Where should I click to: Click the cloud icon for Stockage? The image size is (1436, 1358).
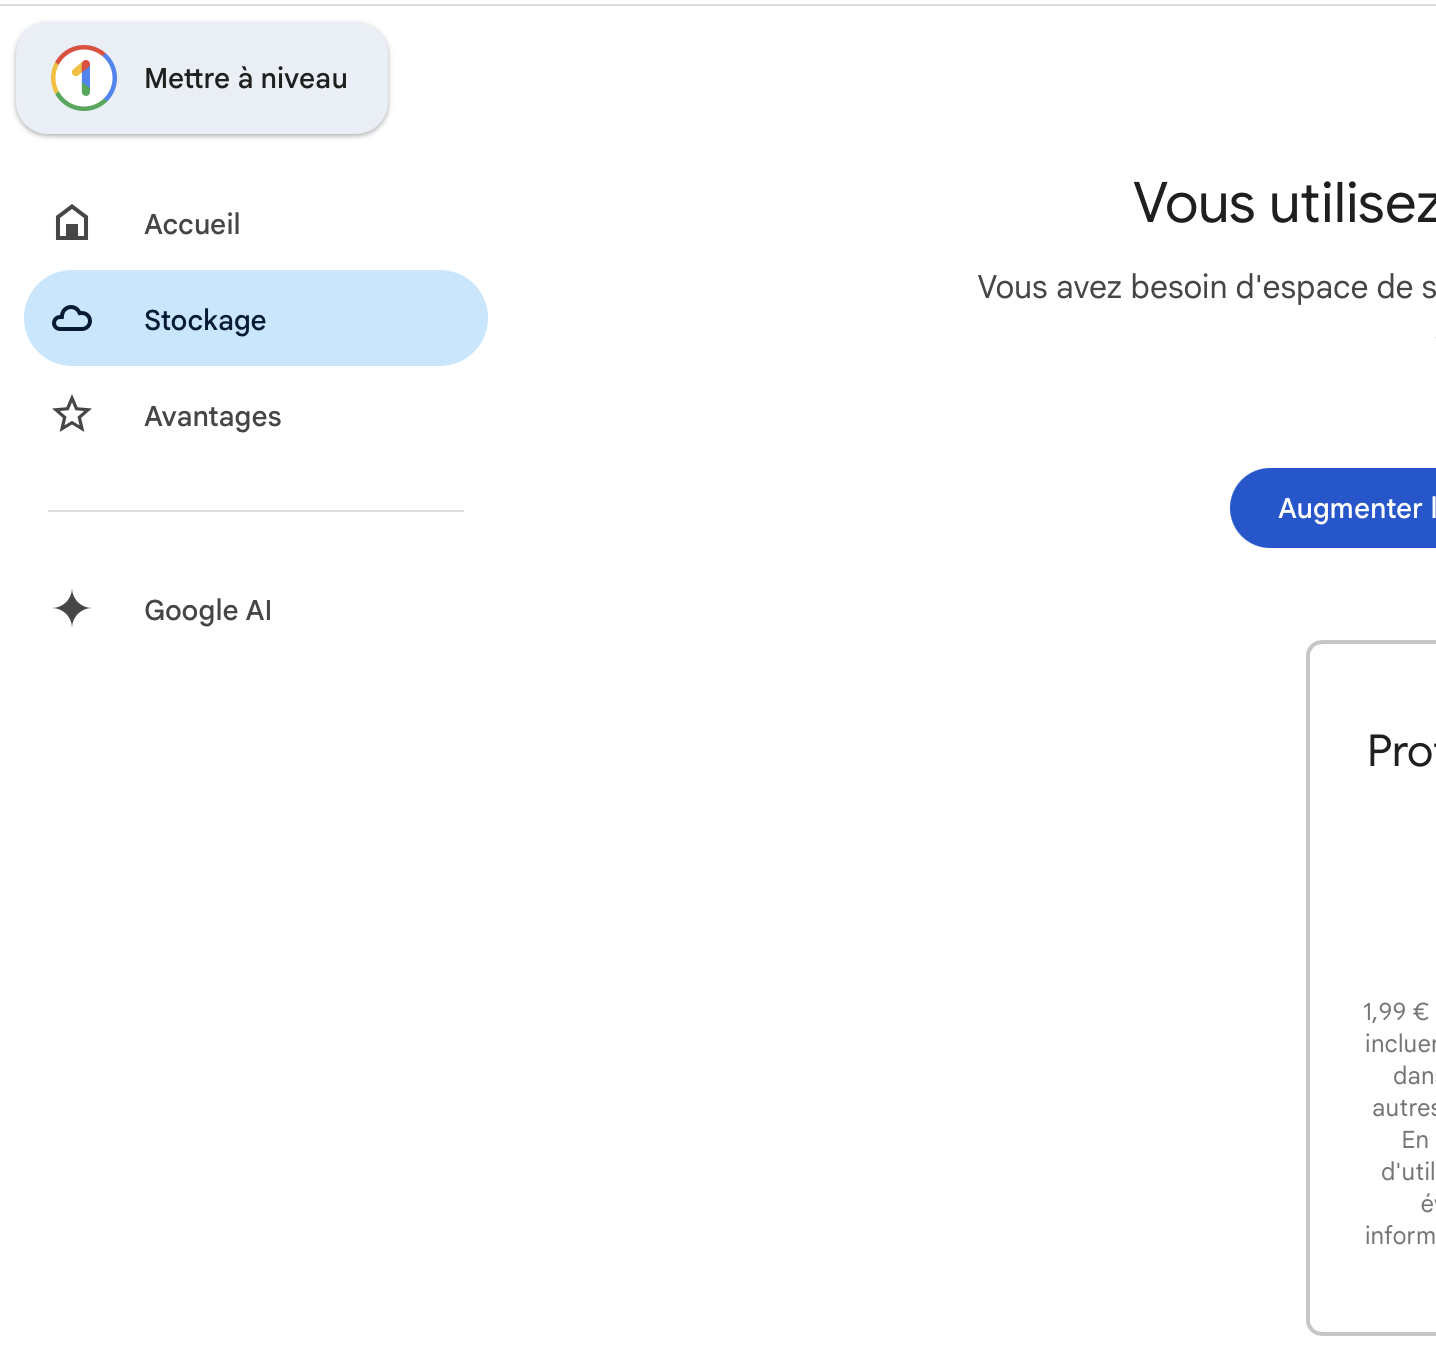point(72,319)
